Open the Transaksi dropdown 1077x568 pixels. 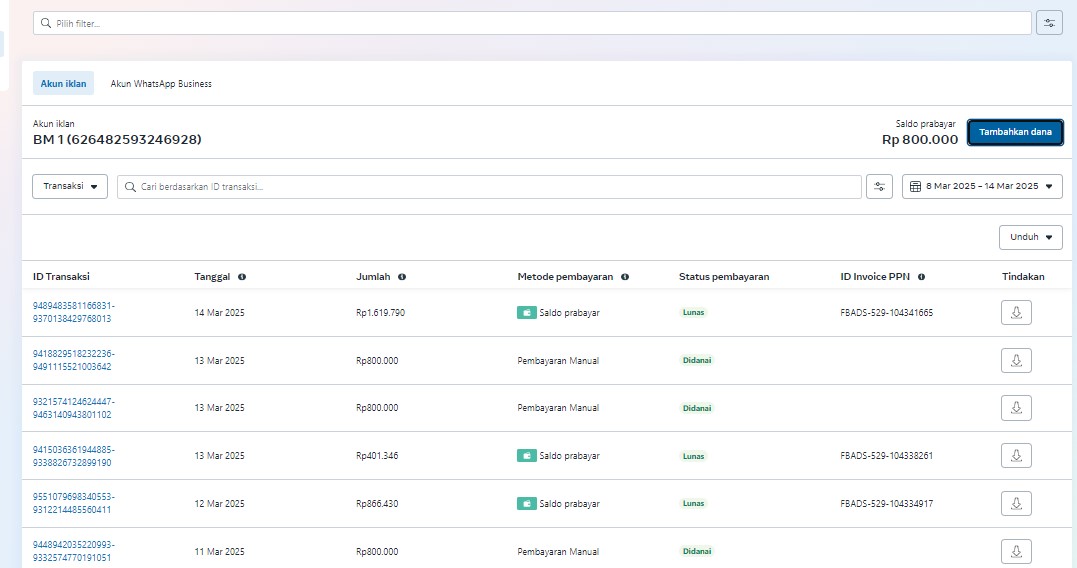coord(70,187)
